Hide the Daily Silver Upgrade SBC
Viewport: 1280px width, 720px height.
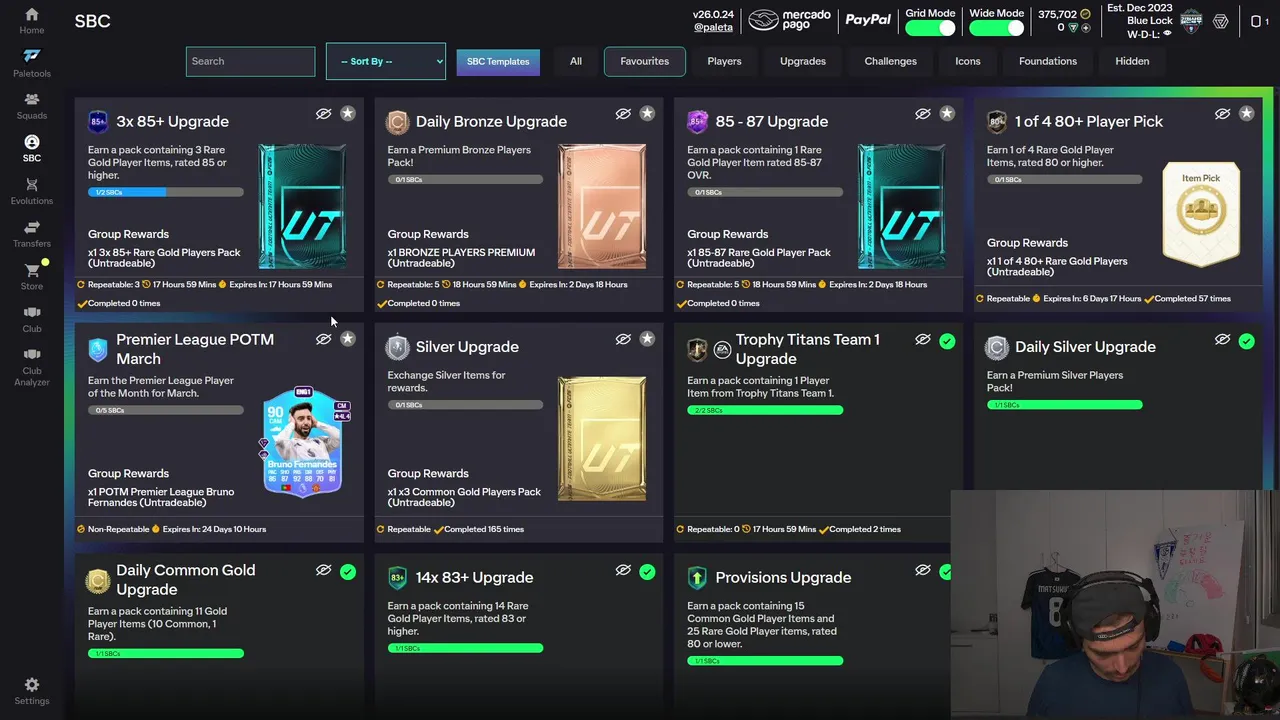pyautogui.click(x=1222, y=339)
